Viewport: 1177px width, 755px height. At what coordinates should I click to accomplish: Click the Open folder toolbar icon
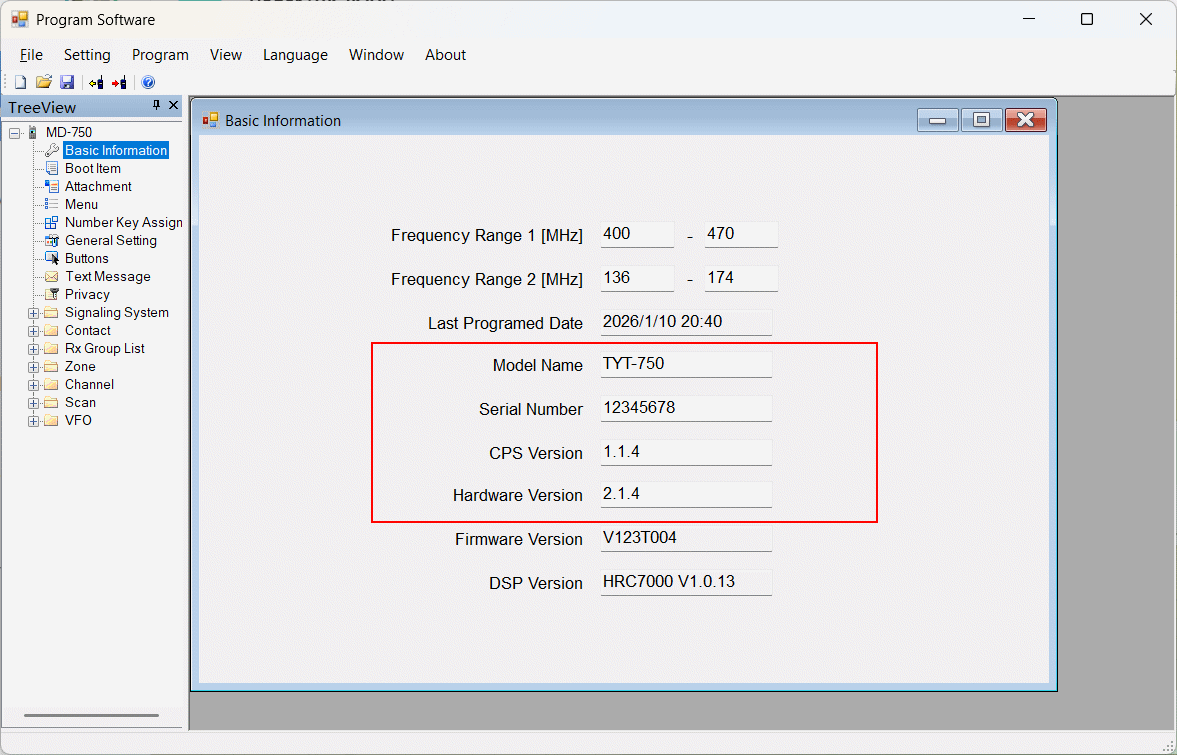[43, 82]
